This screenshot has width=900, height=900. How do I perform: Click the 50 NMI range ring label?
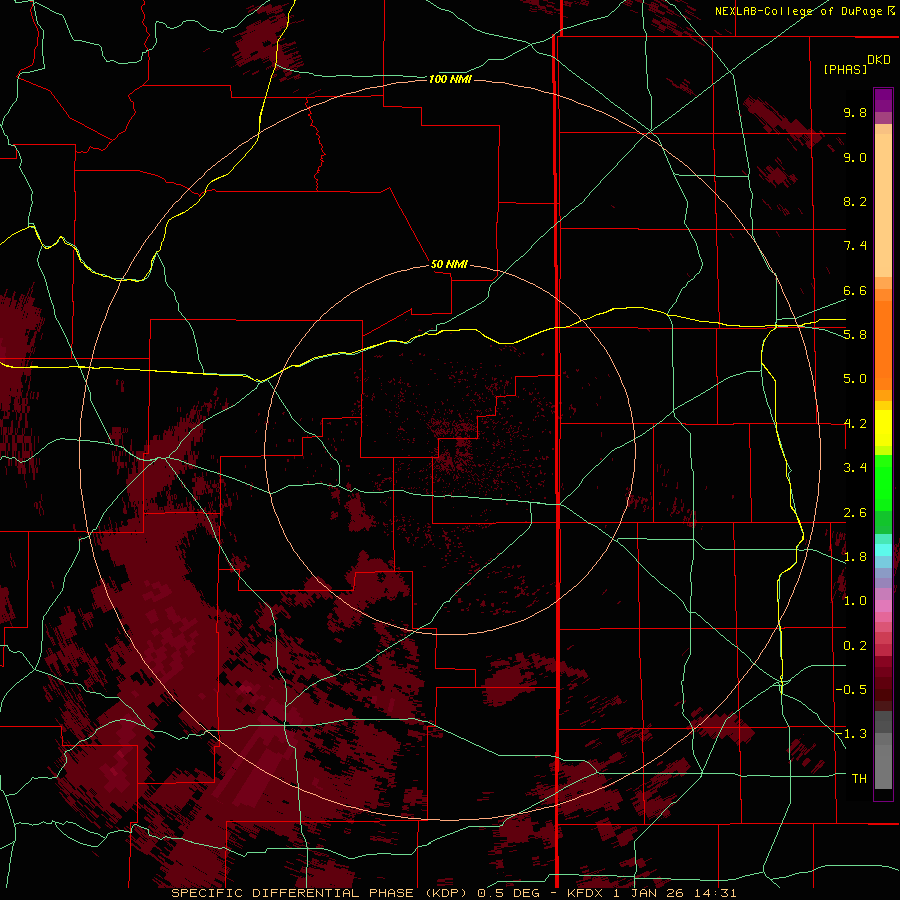click(x=449, y=264)
